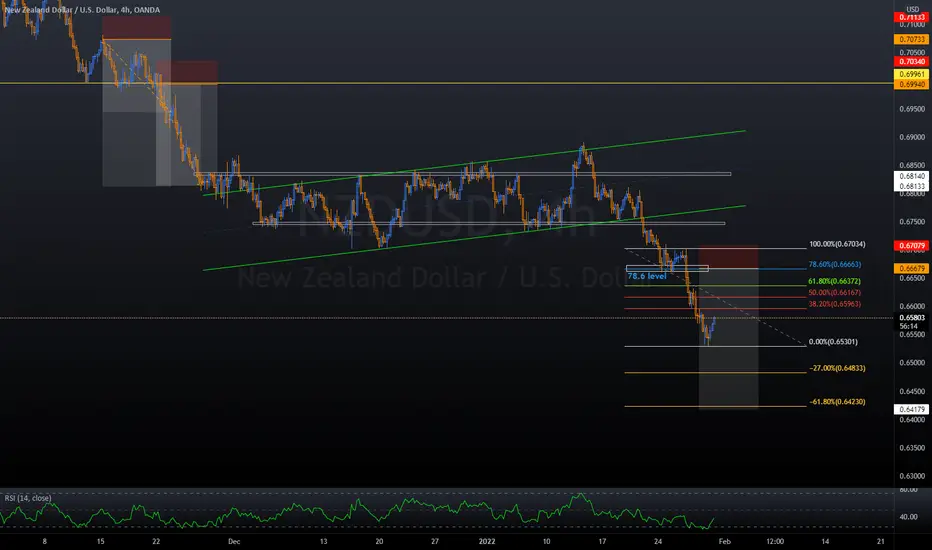The image size is (932, 550).
Task: Click the 56:14 candle countdown timer
Action: click(909, 326)
